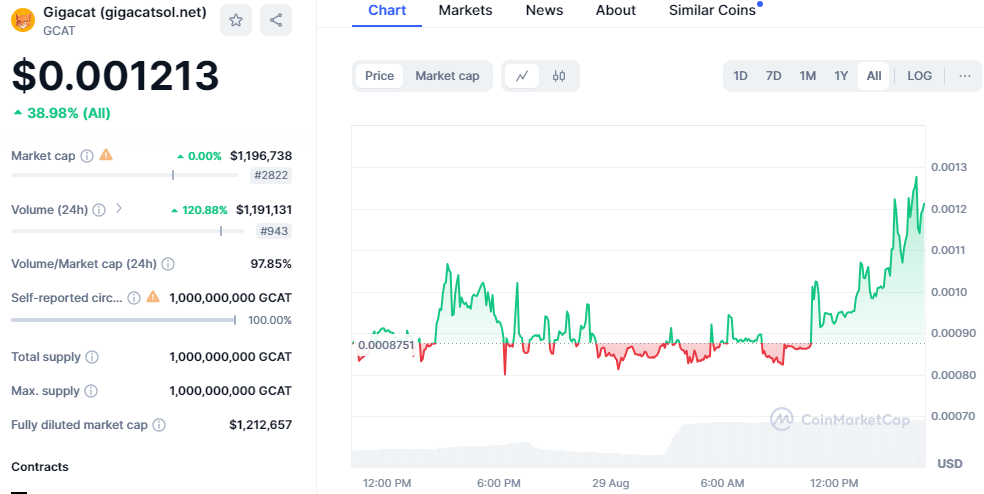984x494 pixels.
Task: Select the Price chart toggle
Action: pyautogui.click(x=380, y=76)
